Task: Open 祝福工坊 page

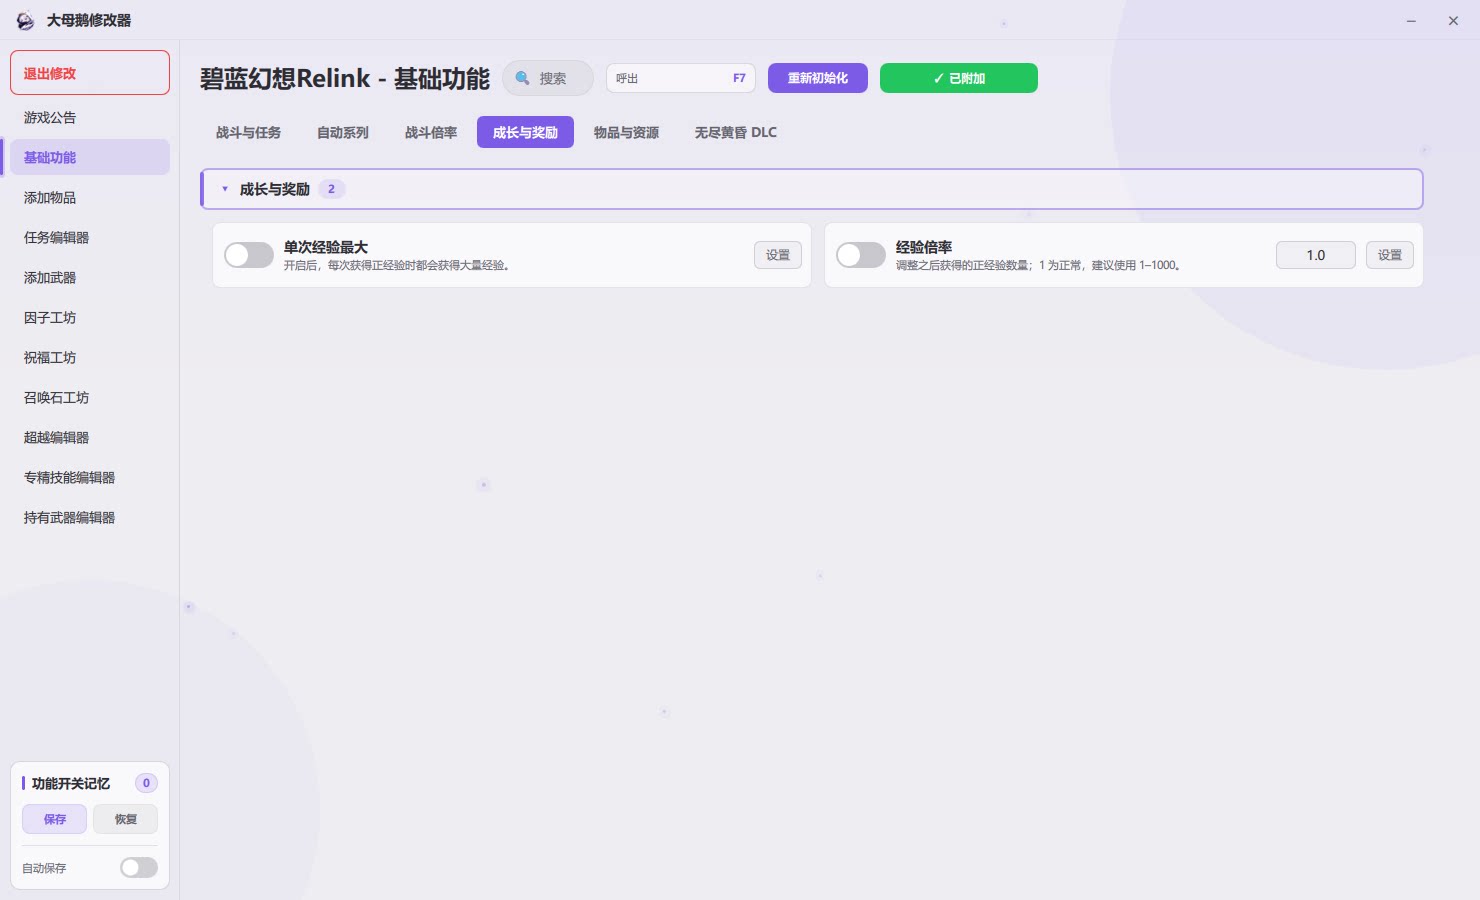Action: tap(90, 357)
